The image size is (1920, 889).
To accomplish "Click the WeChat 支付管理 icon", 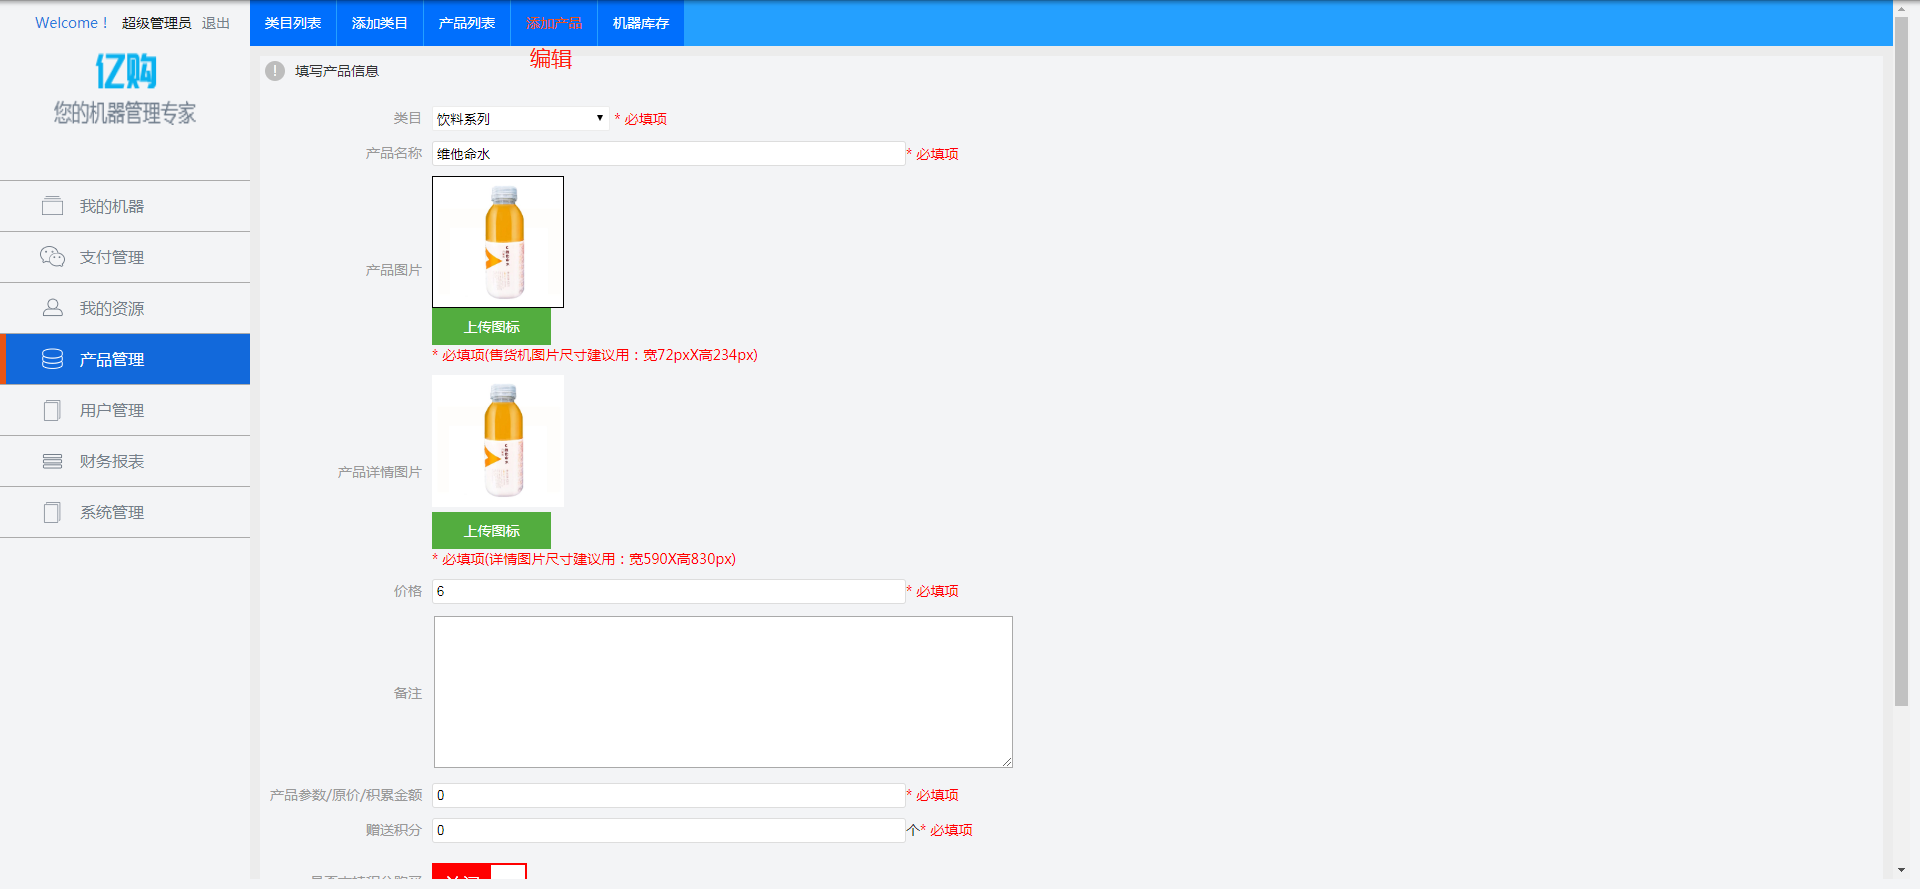I will pyautogui.click(x=52, y=257).
